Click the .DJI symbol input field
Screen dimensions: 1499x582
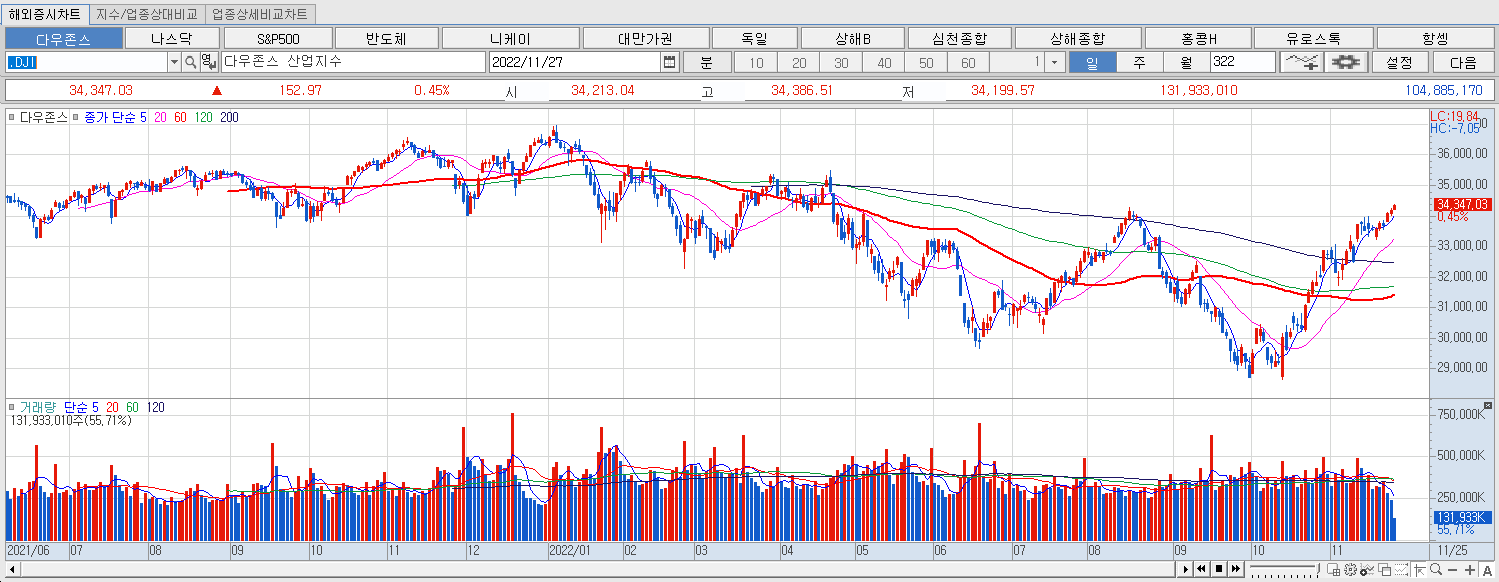86,62
